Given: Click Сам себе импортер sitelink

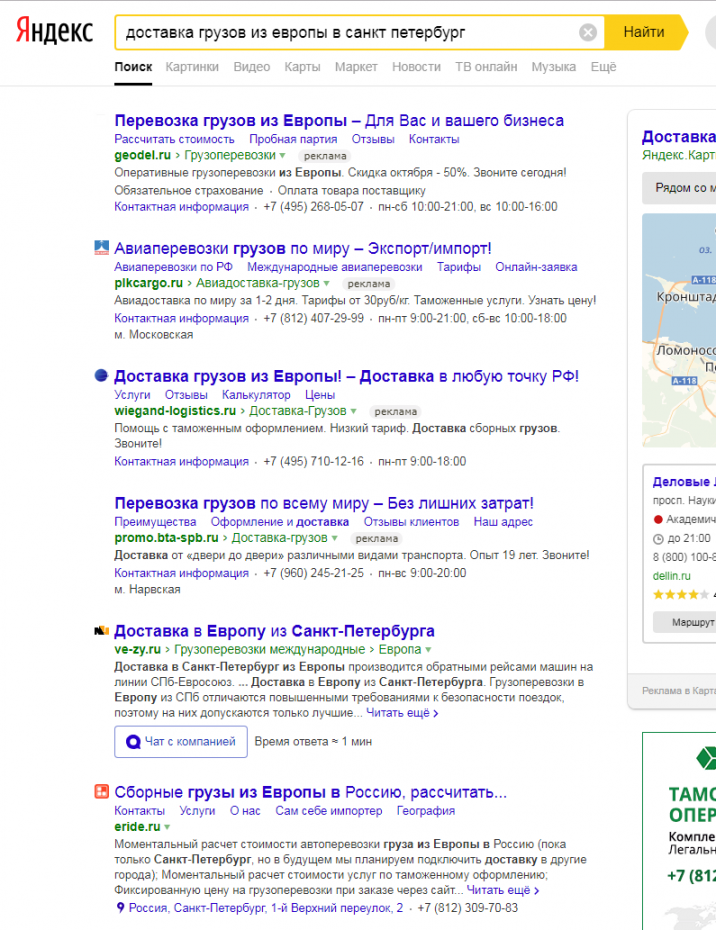Looking at the screenshot, I should 329,811.
